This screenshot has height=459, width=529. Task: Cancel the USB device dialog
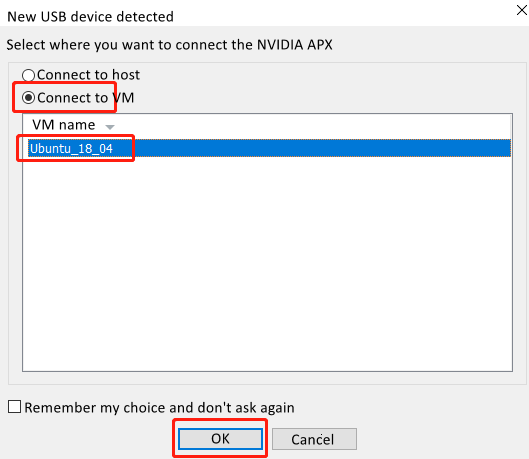(x=314, y=439)
